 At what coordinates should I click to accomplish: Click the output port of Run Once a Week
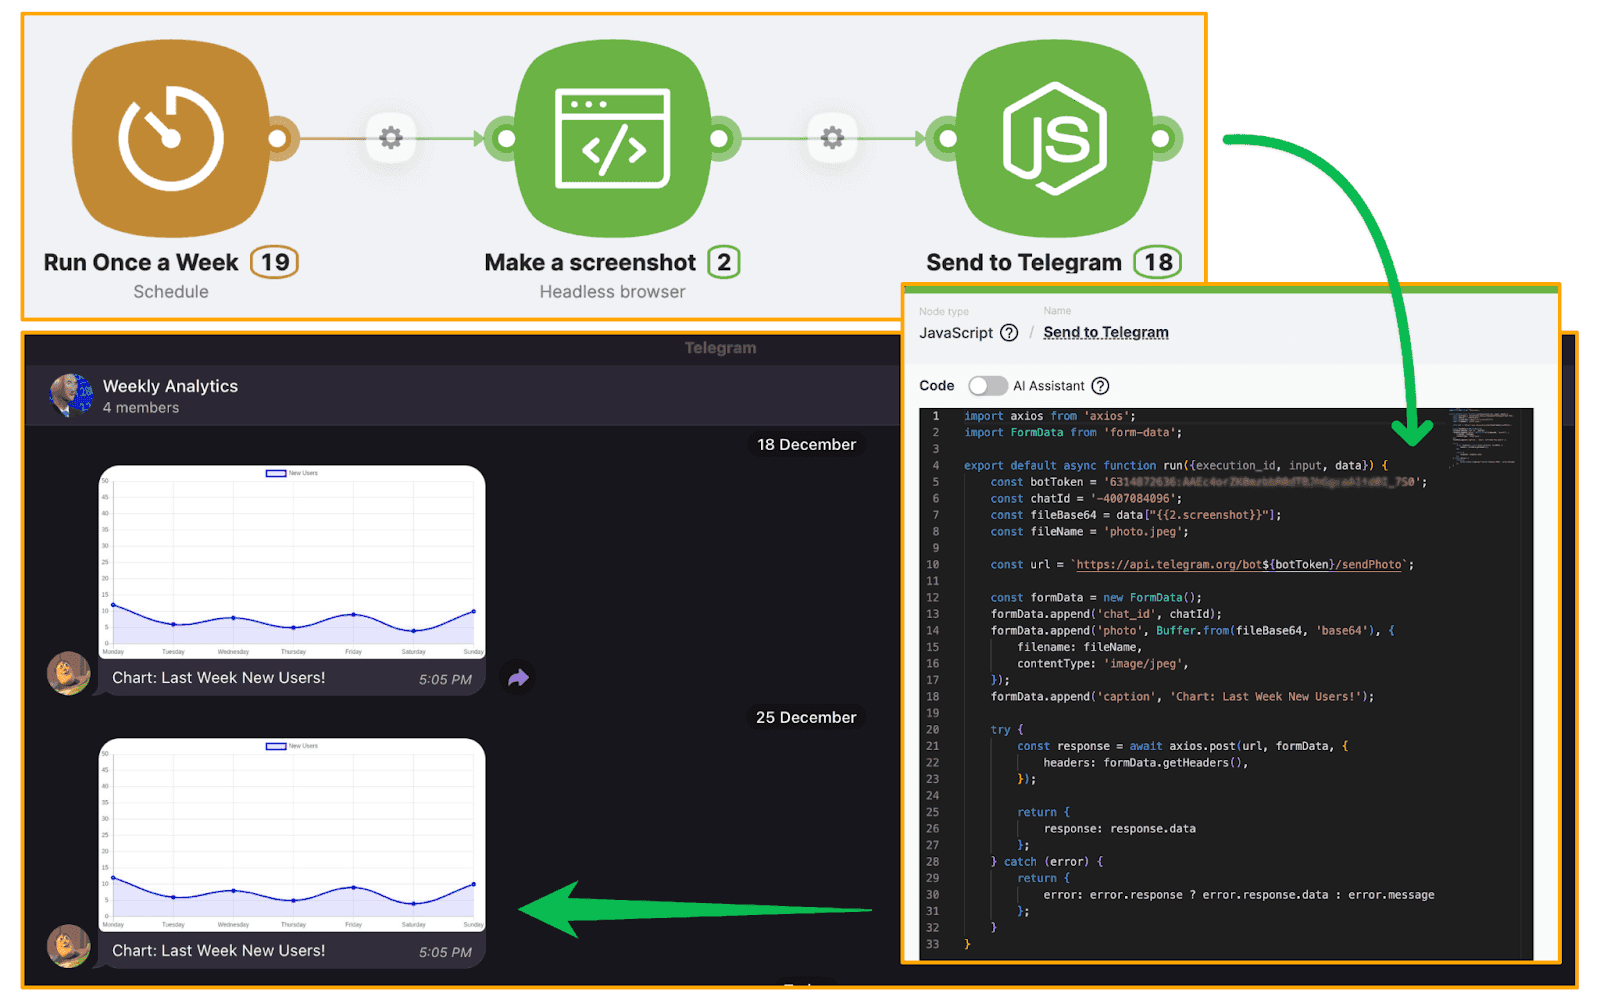(279, 139)
